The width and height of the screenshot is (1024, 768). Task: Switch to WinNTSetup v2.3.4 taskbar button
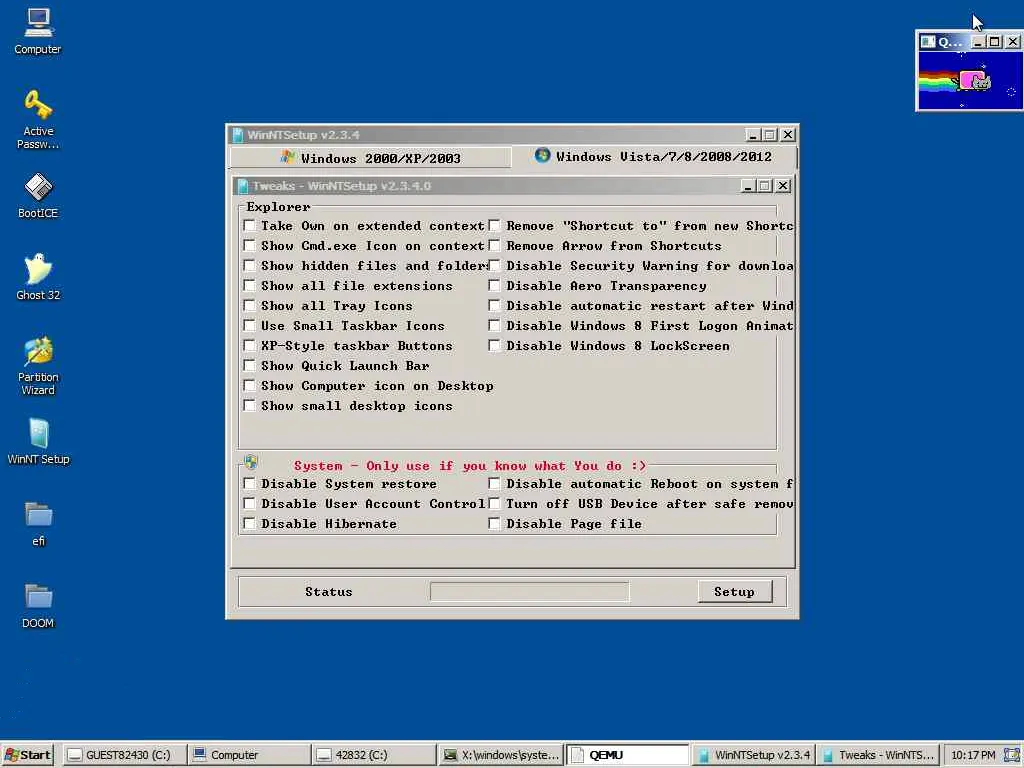click(753, 755)
